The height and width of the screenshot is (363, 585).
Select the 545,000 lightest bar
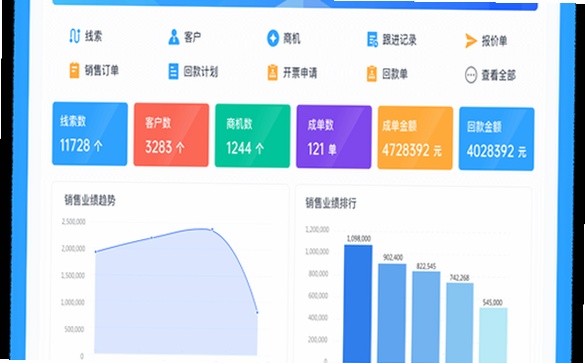pyautogui.click(x=493, y=335)
